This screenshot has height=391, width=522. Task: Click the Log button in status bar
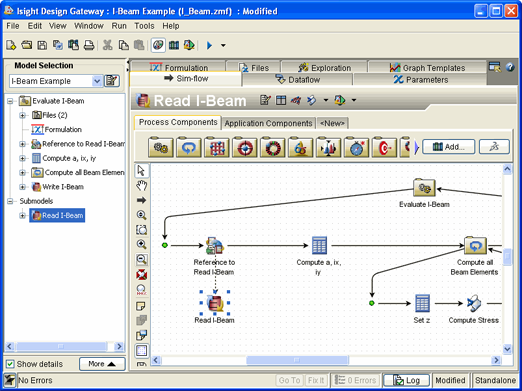click(x=406, y=380)
